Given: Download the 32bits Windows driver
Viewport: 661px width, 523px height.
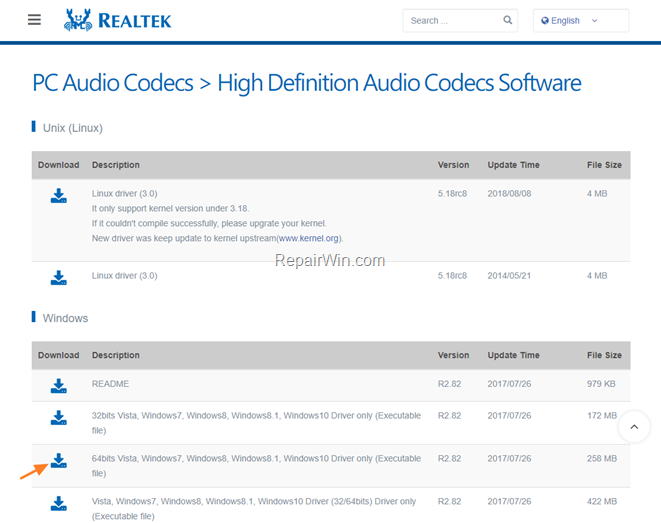Looking at the screenshot, I should point(59,418).
